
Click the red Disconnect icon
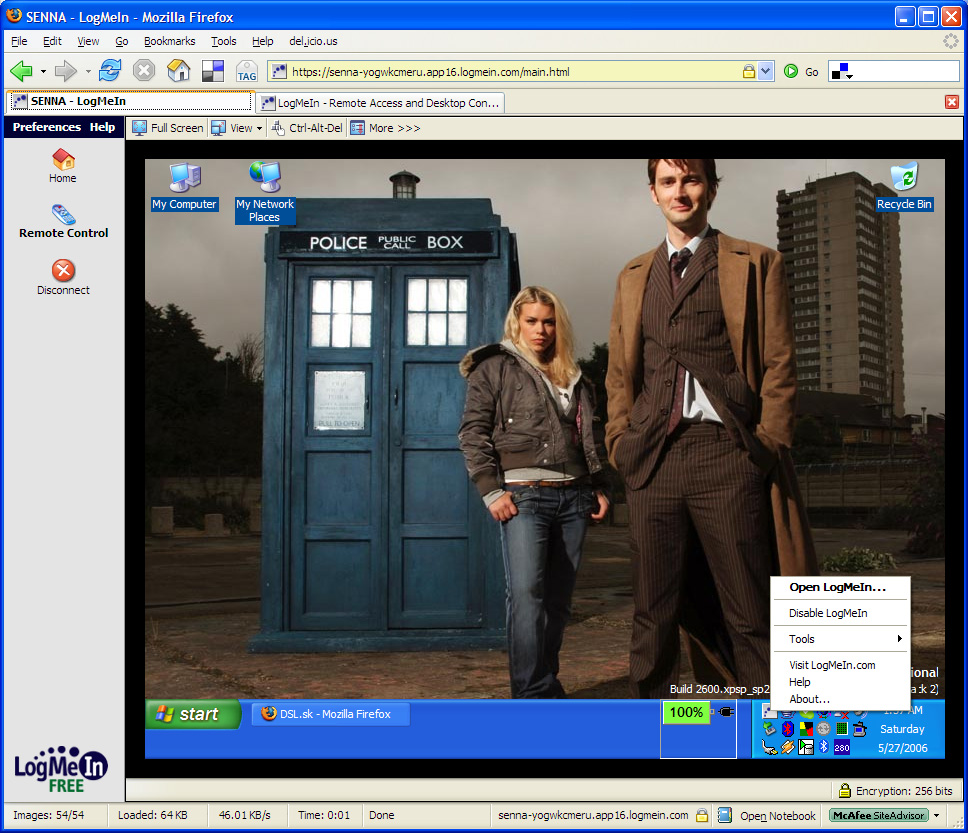click(63, 270)
